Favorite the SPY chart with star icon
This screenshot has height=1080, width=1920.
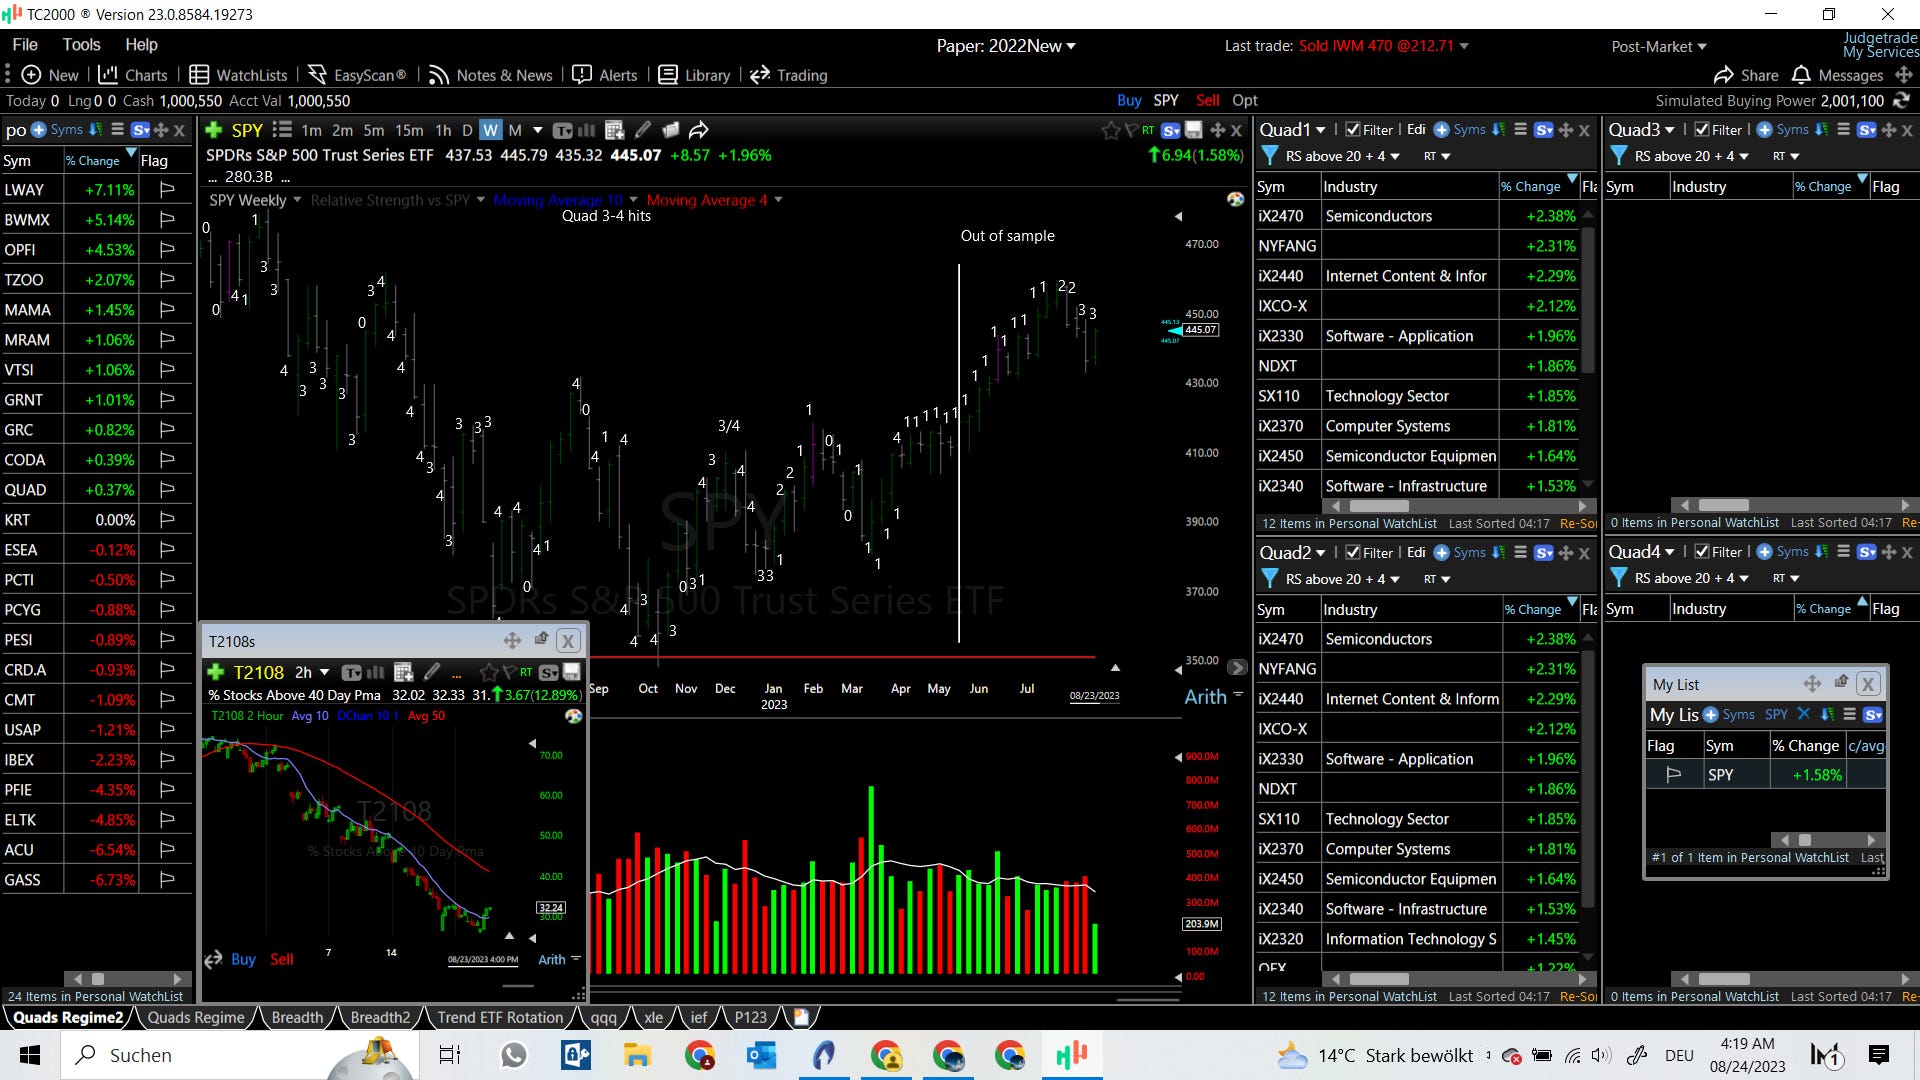tap(1110, 130)
